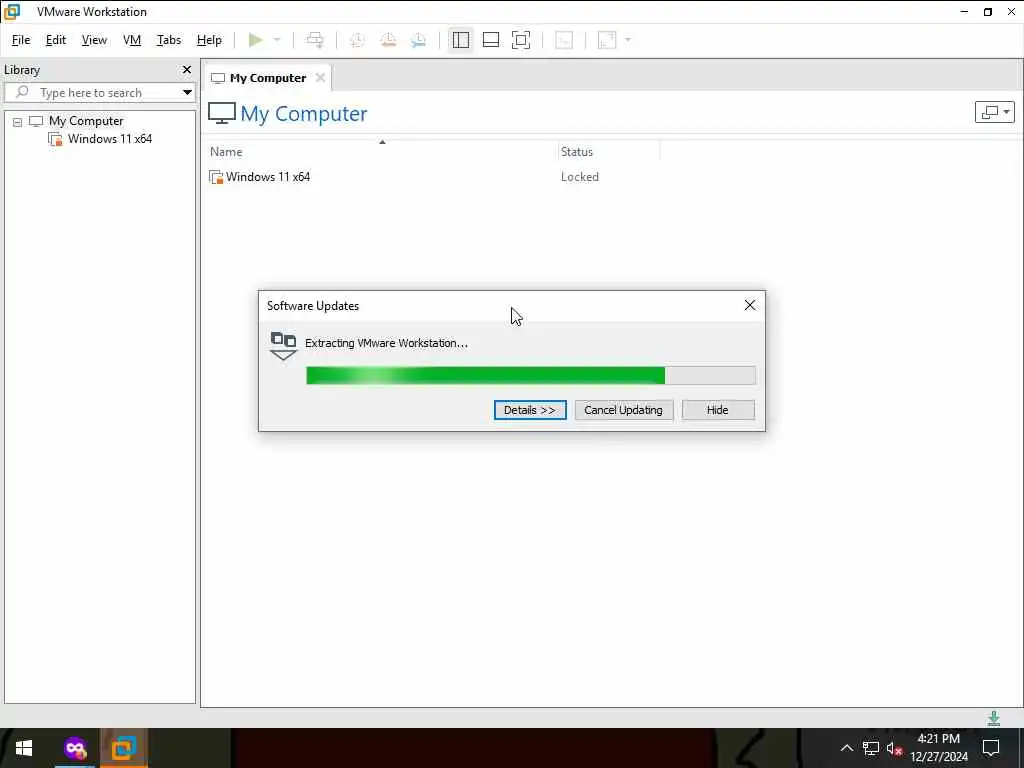Click the VMware Workstation taskbar icon
Screen dimensions: 1024x768
(x=123, y=748)
